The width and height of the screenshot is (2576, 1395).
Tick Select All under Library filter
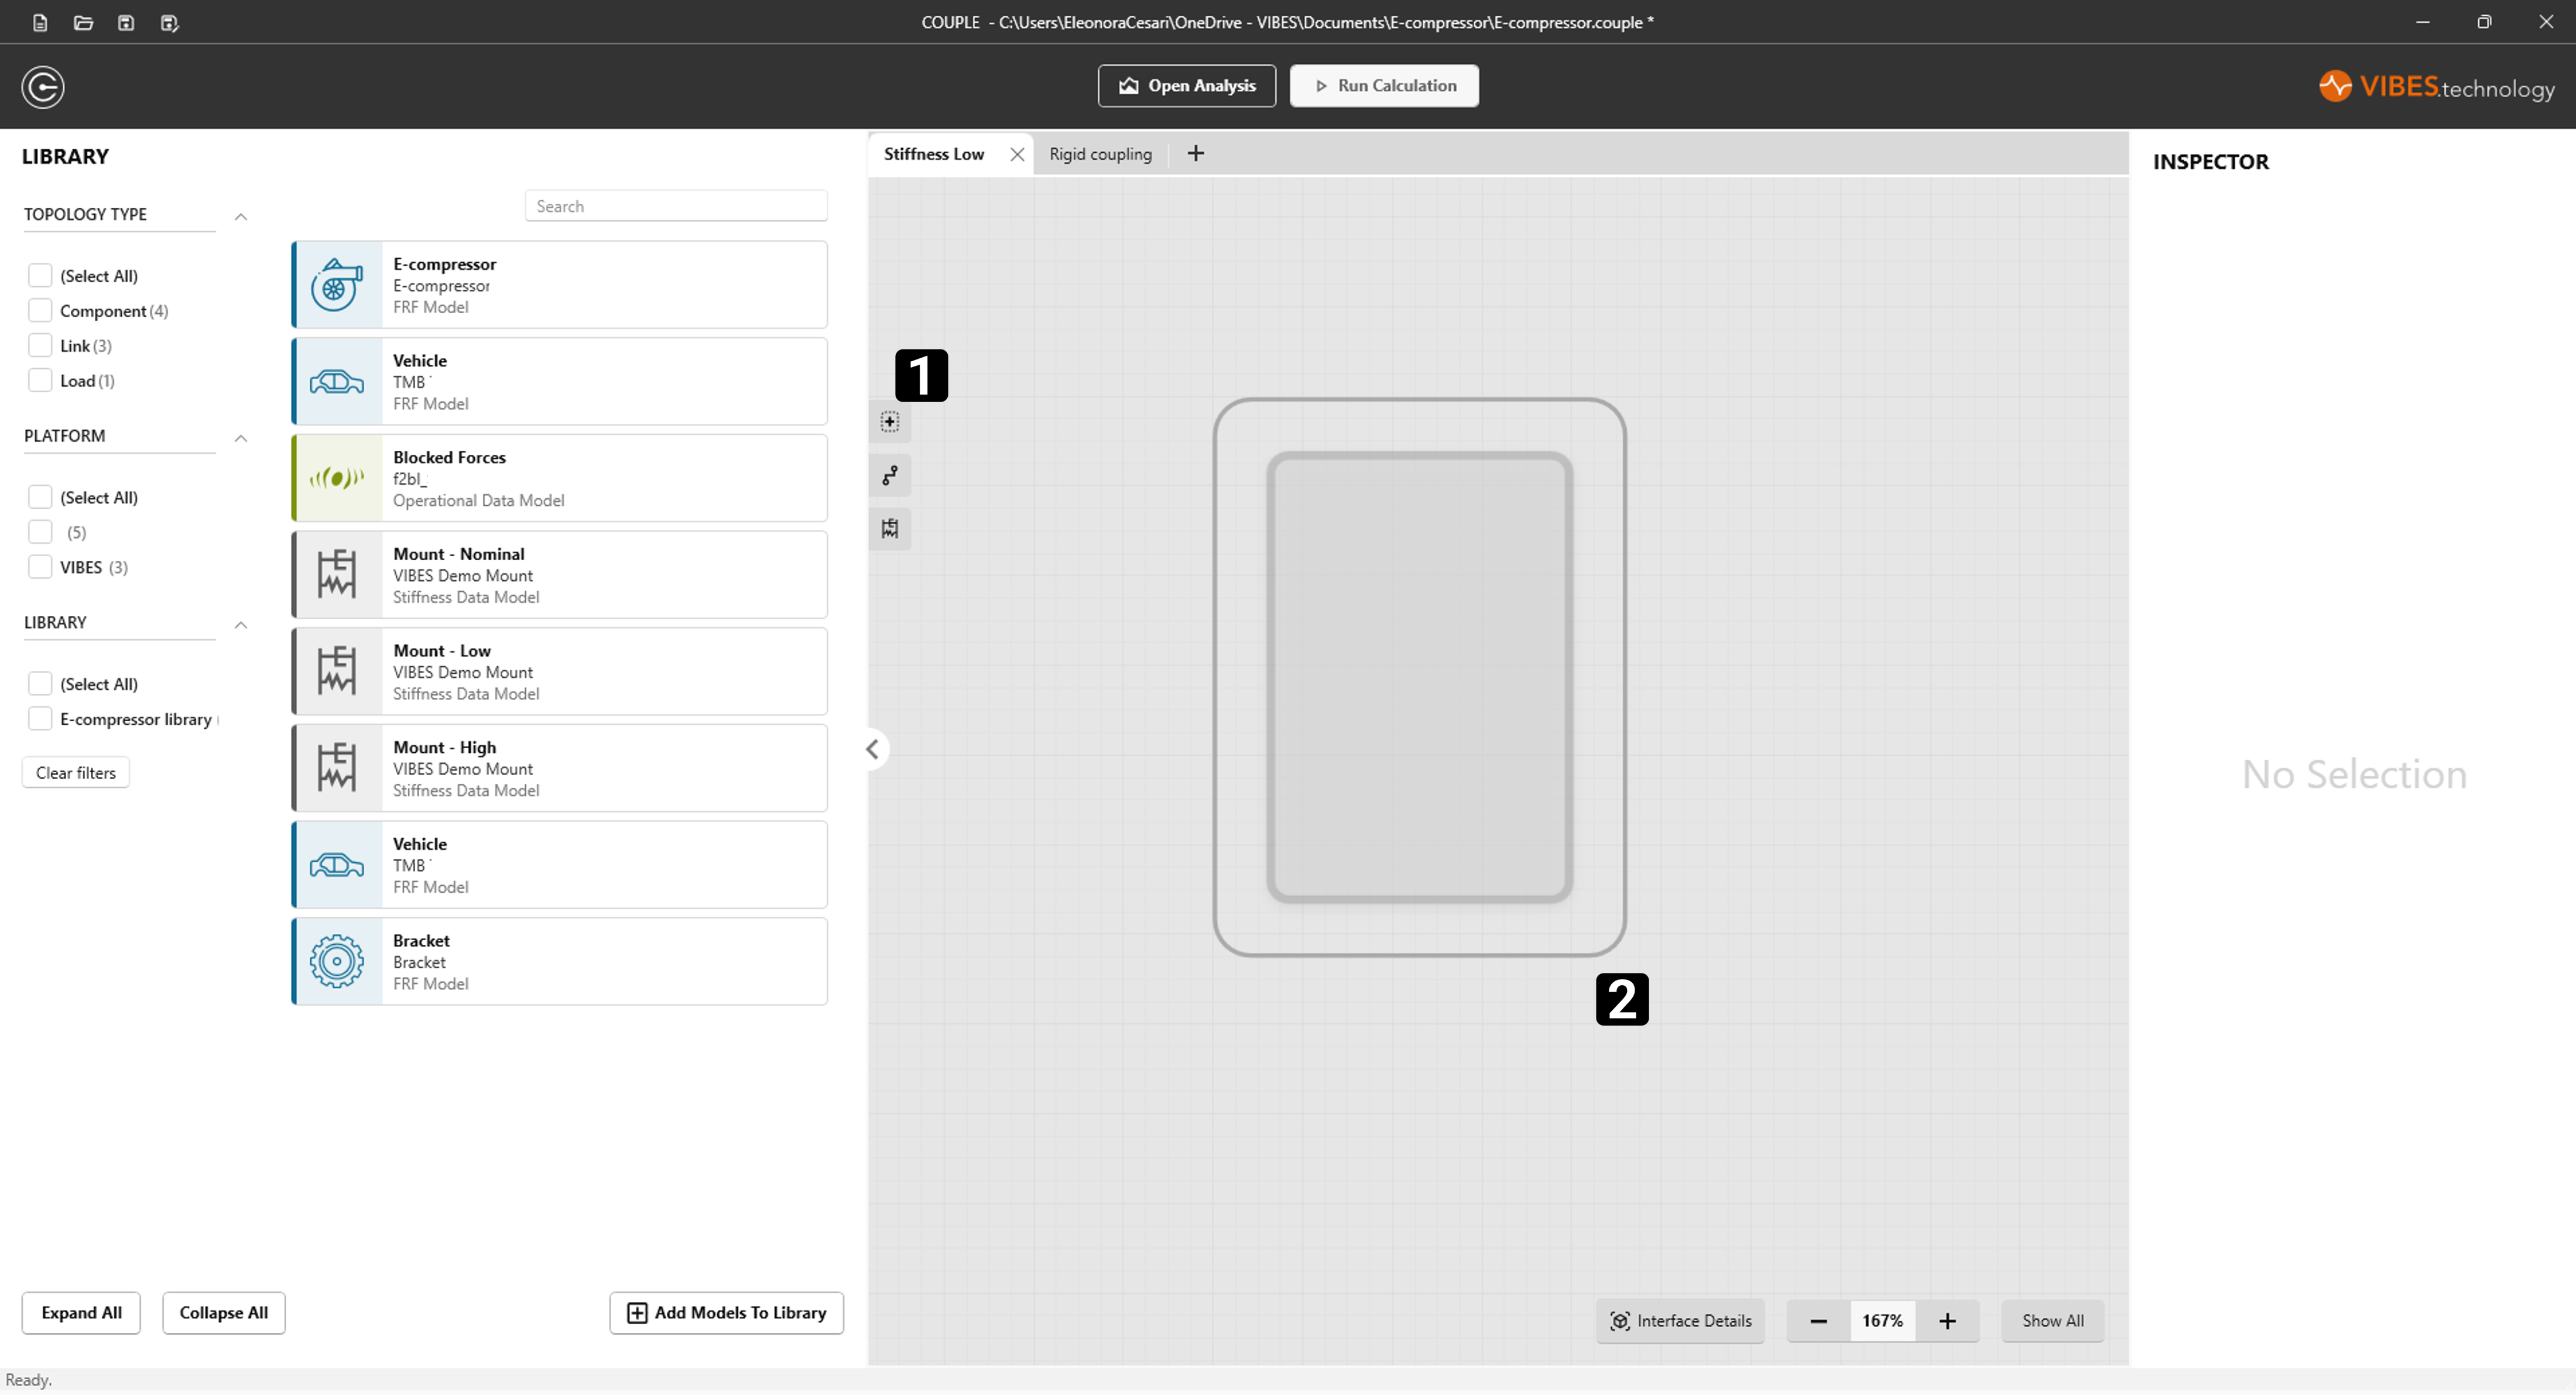point(40,684)
